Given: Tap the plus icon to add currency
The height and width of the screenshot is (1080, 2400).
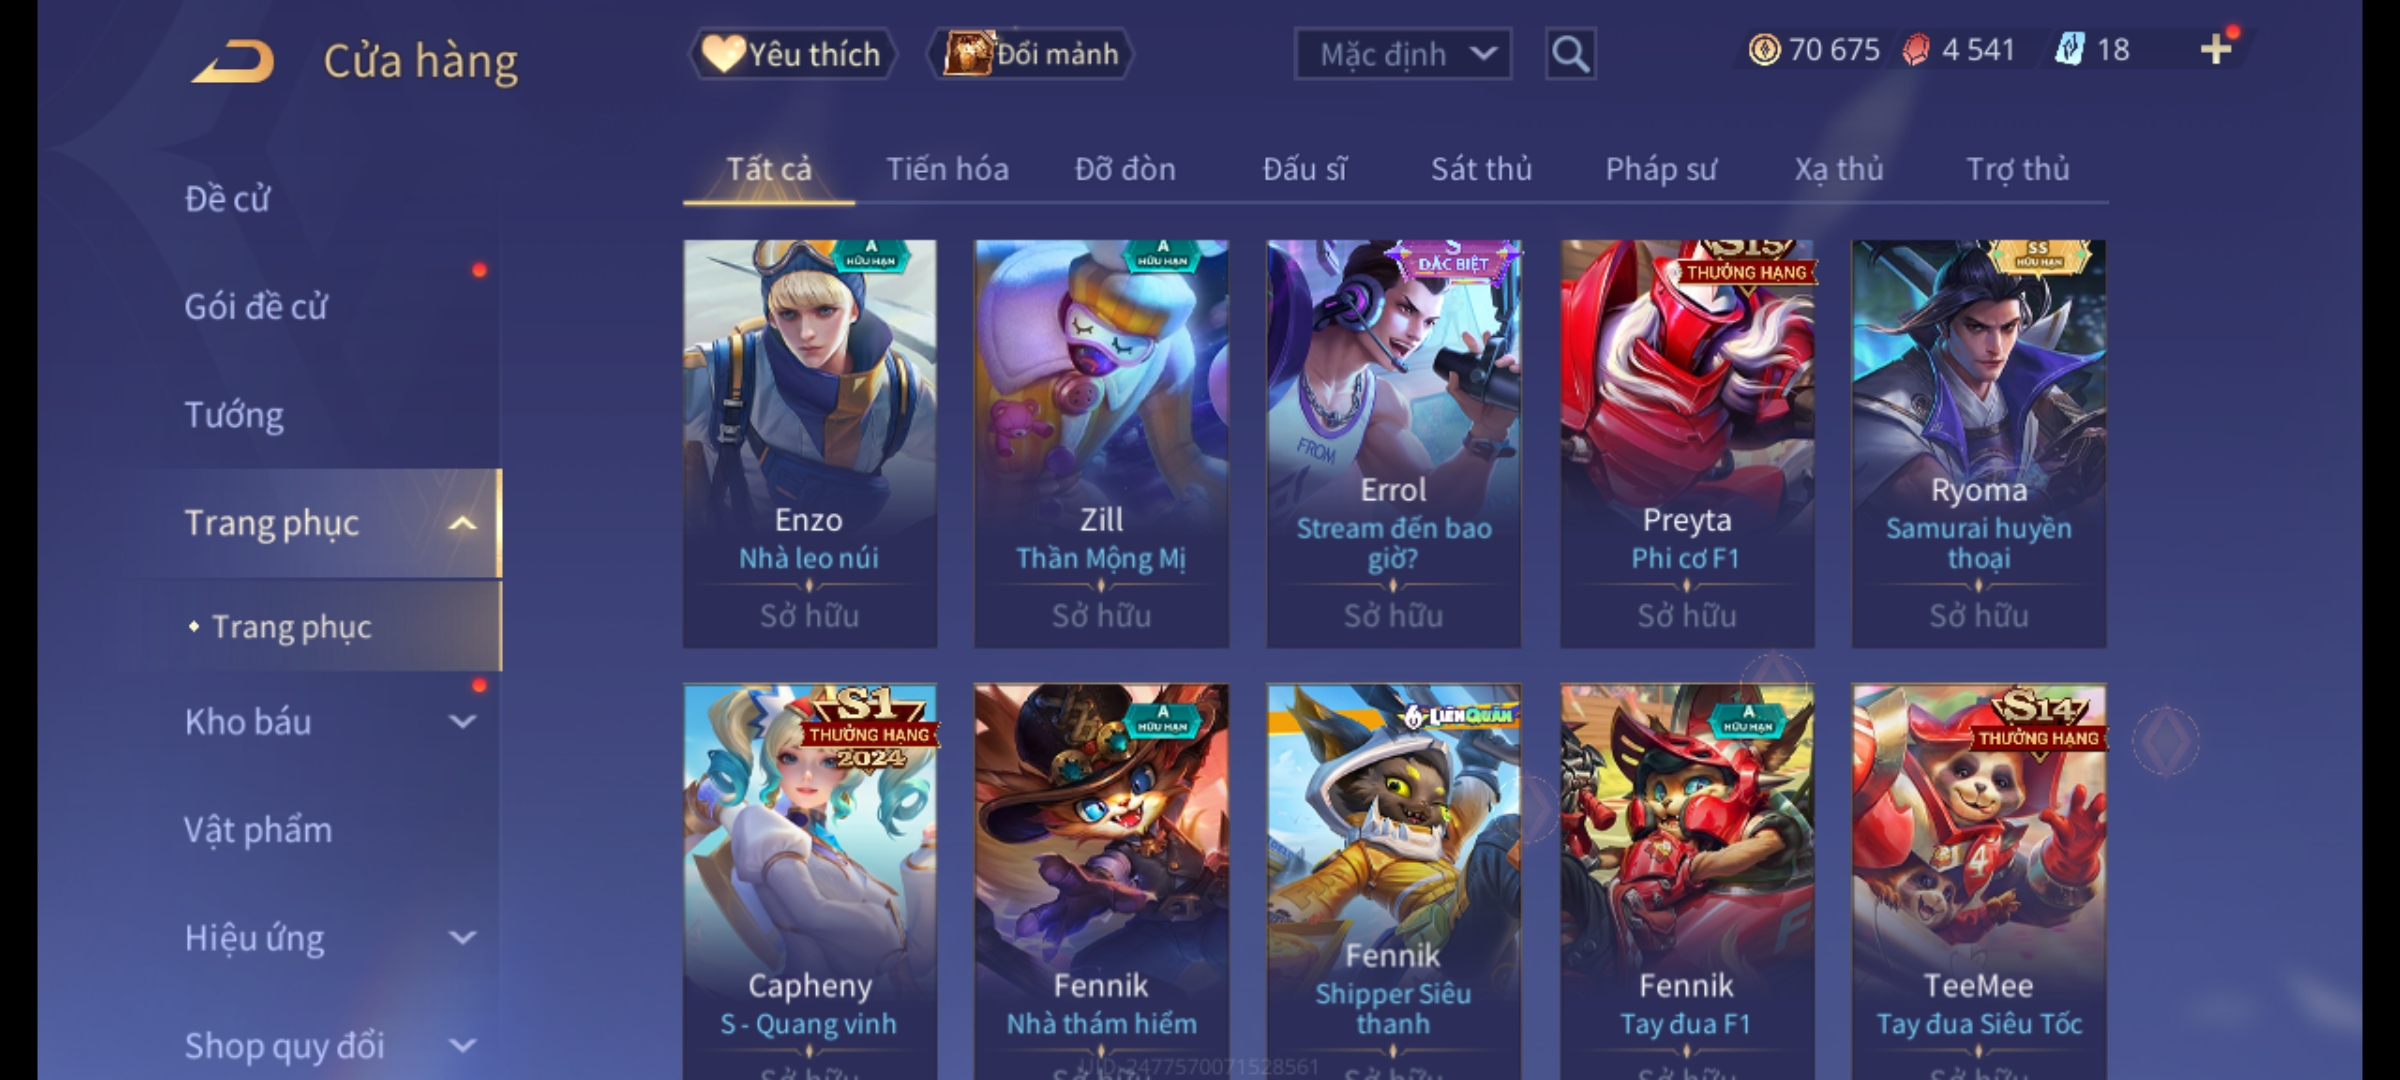Looking at the screenshot, I should coord(2216,49).
